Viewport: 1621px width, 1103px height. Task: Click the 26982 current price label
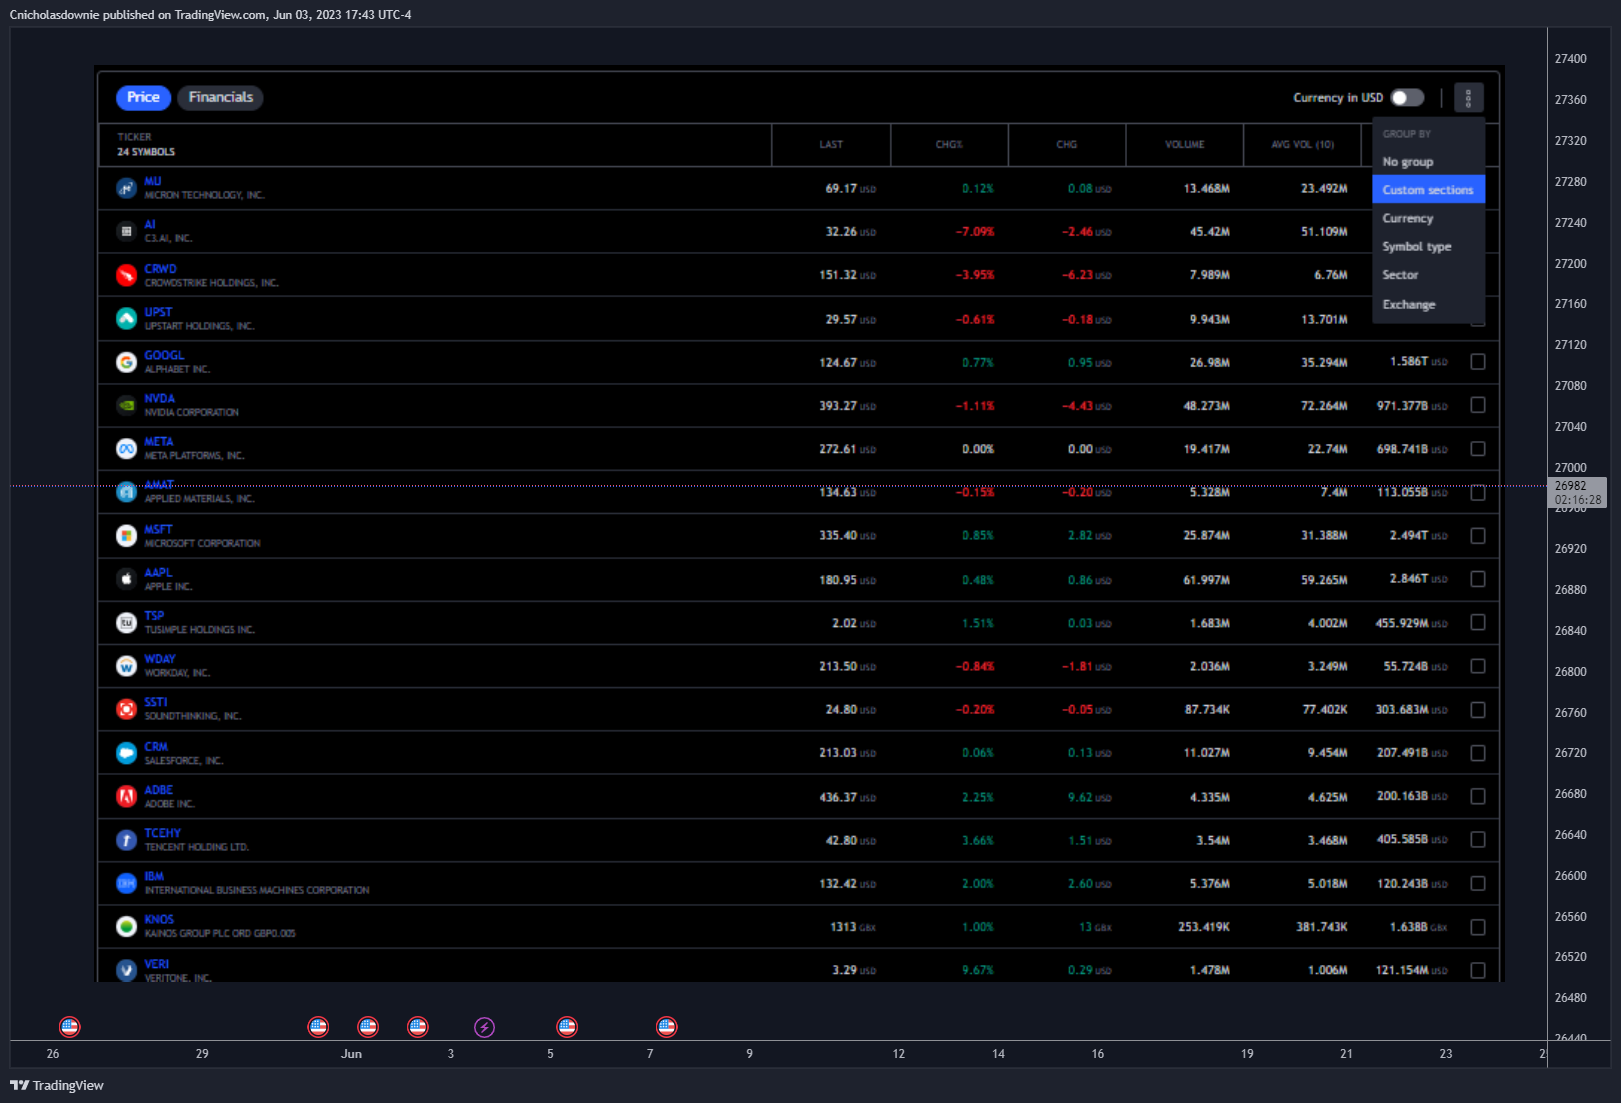pos(1577,493)
